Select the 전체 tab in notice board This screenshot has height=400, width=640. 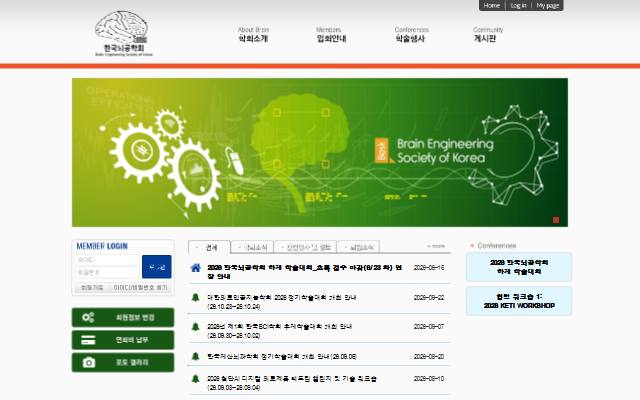[x=209, y=247]
